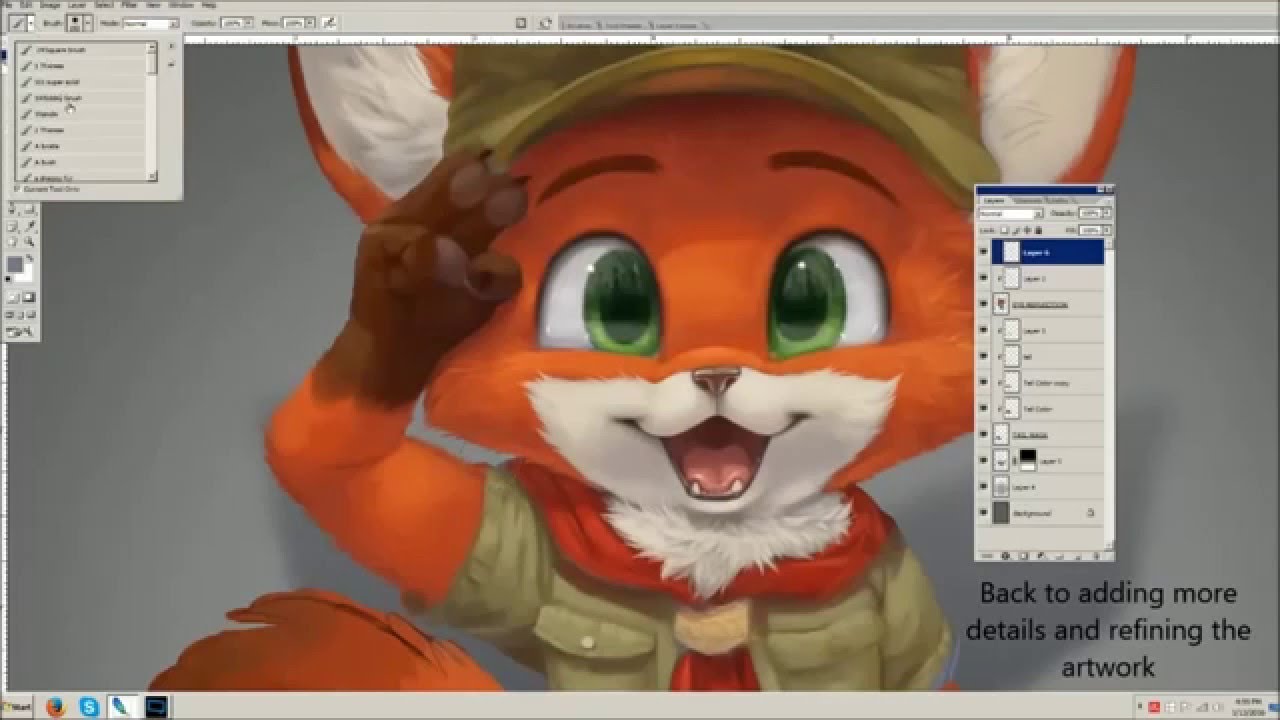Click the tool presets list scrollbar

coord(152,111)
